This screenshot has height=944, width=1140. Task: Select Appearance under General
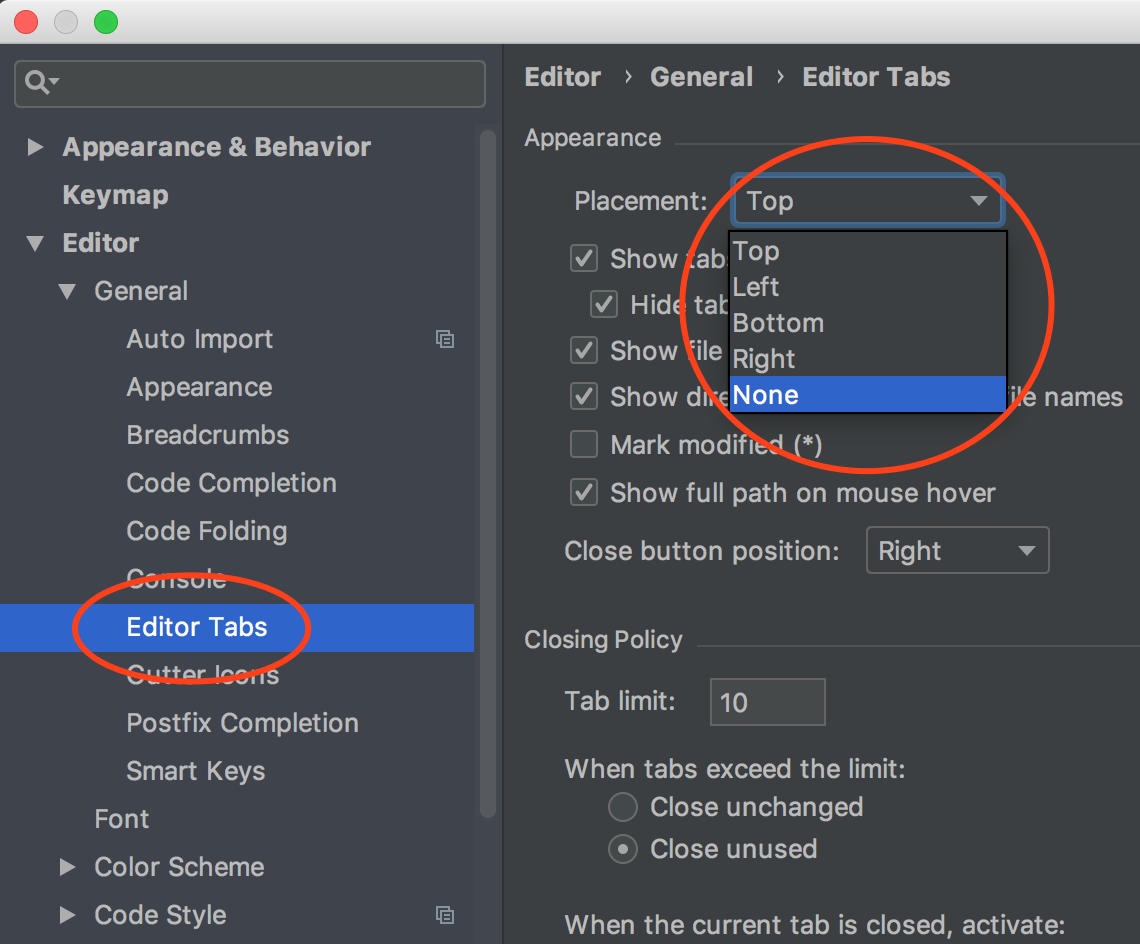click(199, 387)
